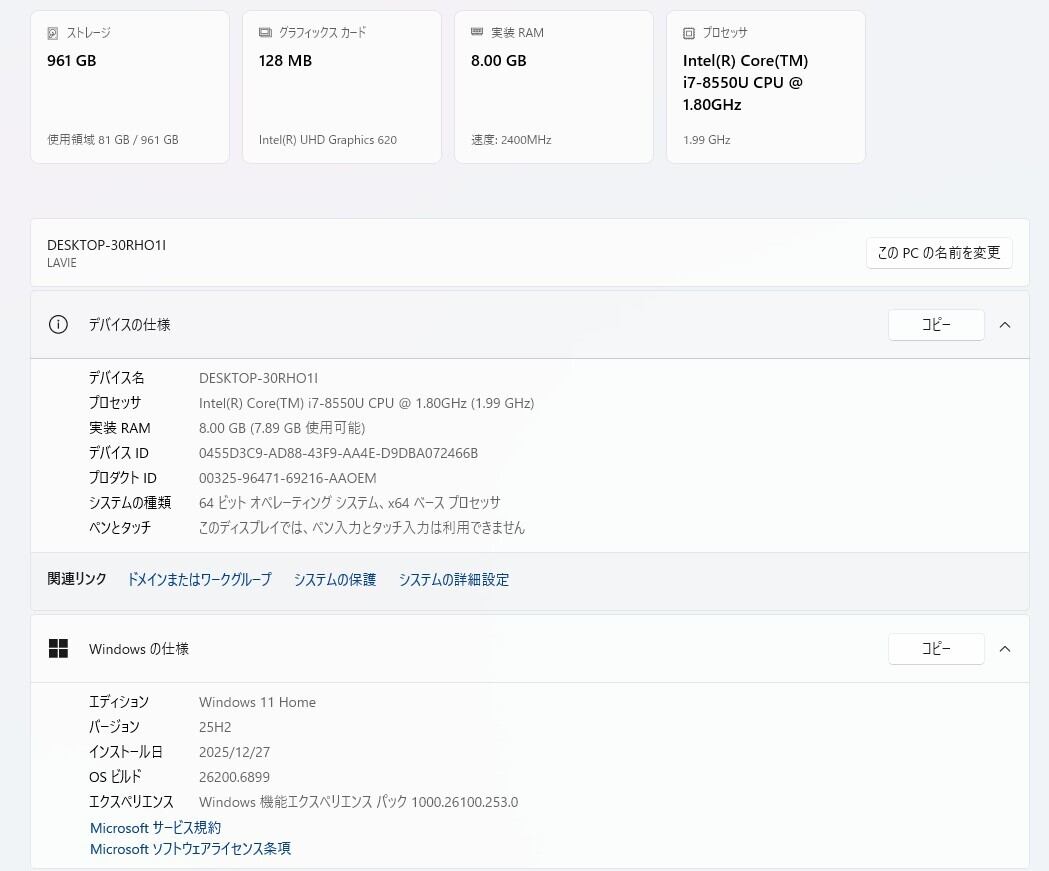Copy Windows specs with the Windows の仕様 コピー button
Image resolution: width=1049 pixels, height=871 pixels.
click(x=935, y=649)
